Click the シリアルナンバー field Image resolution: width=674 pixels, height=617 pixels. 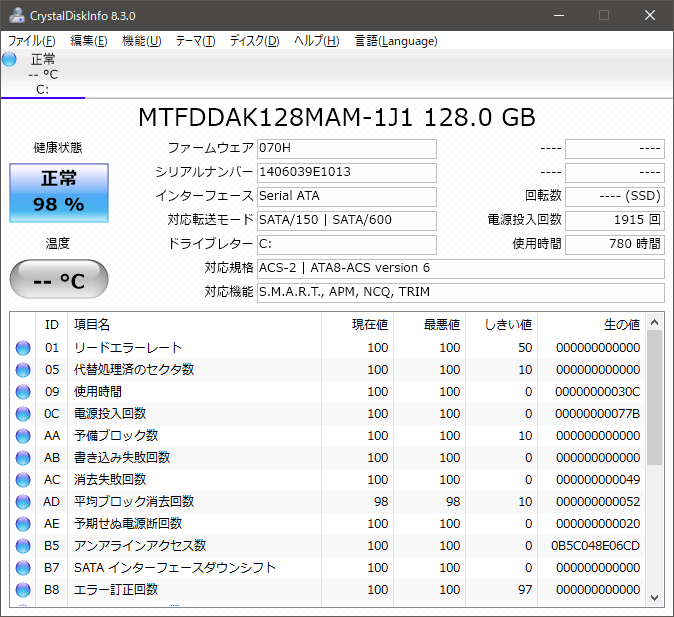click(346, 172)
